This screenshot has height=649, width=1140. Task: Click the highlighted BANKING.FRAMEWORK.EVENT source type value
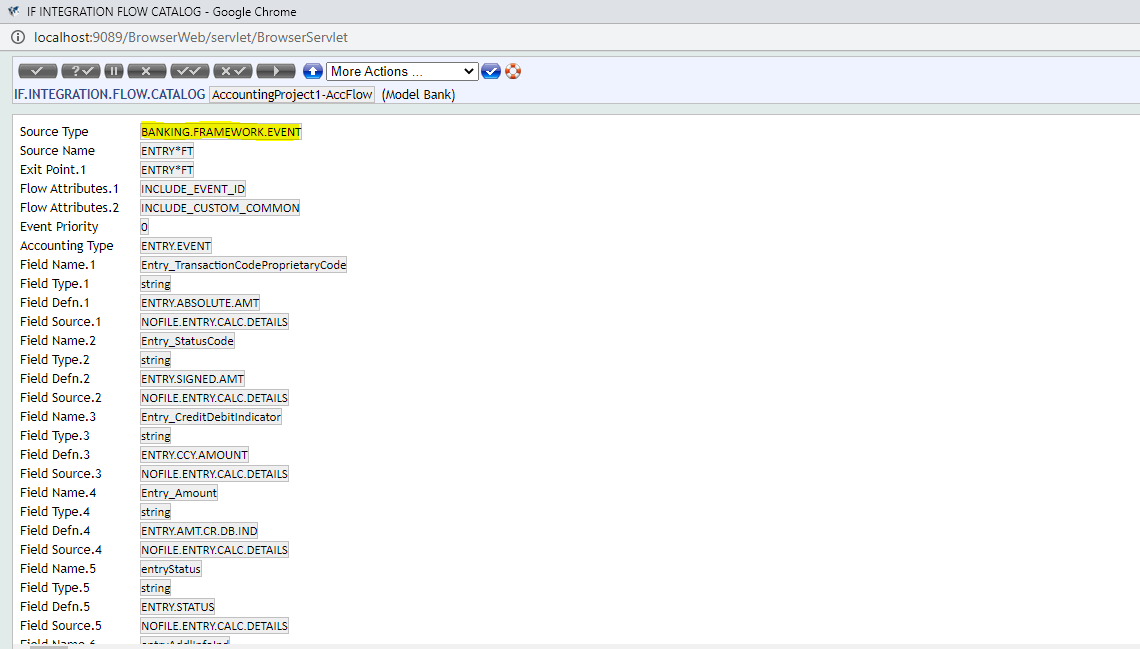(x=221, y=132)
